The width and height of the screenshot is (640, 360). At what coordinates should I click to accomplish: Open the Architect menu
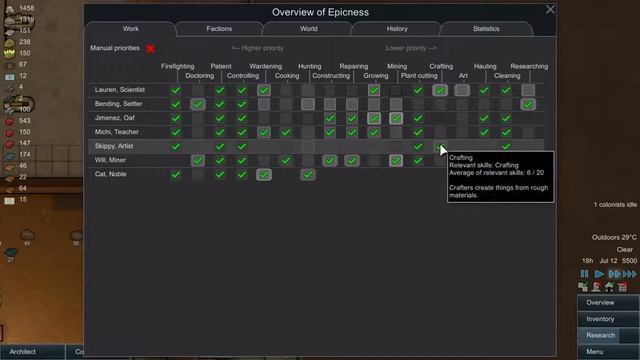[x=32, y=352]
